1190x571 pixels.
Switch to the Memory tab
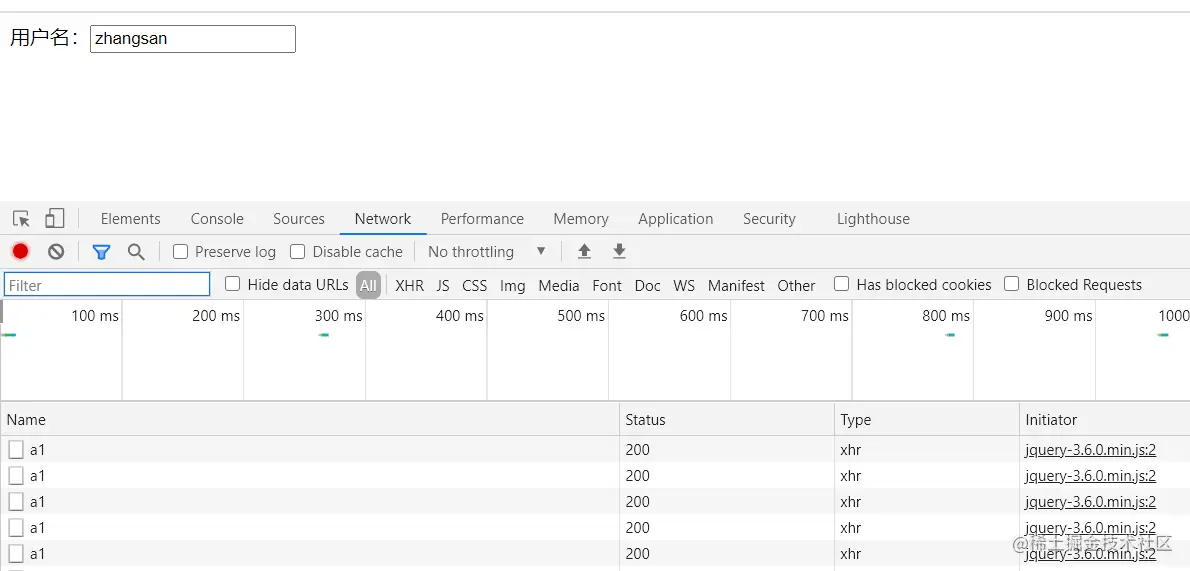click(x=581, y=219)
